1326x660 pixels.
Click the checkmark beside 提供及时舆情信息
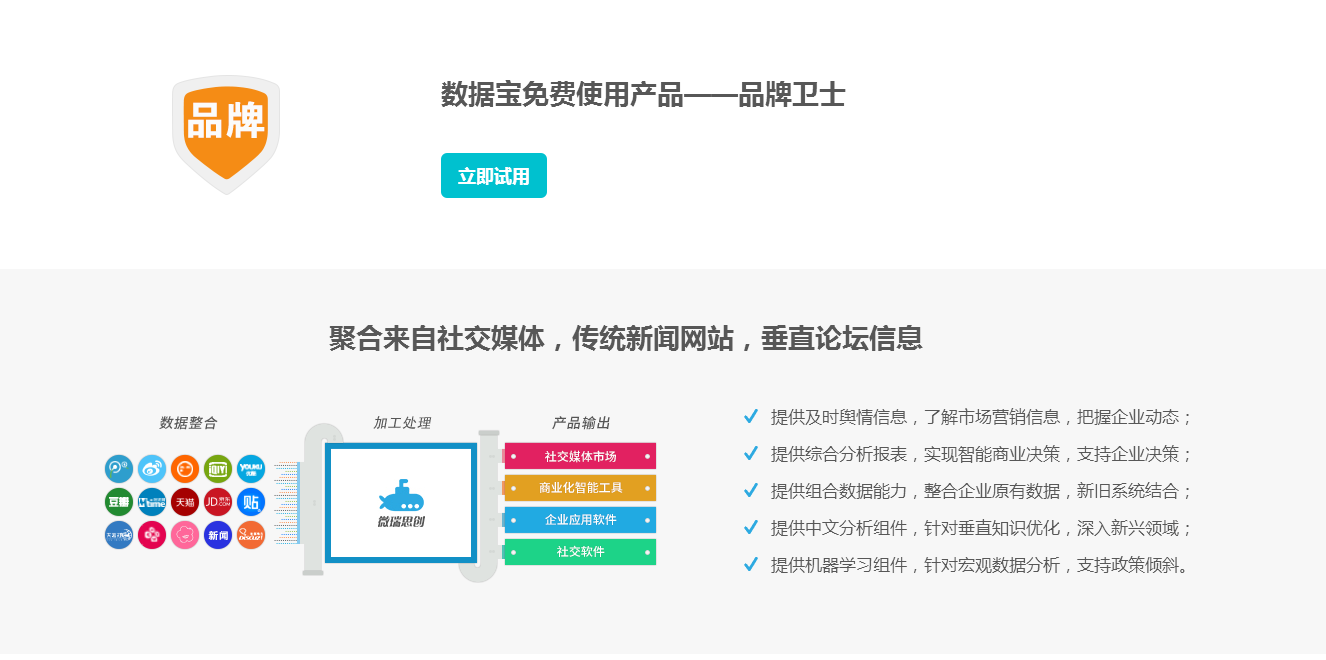[x=751, y=416]
